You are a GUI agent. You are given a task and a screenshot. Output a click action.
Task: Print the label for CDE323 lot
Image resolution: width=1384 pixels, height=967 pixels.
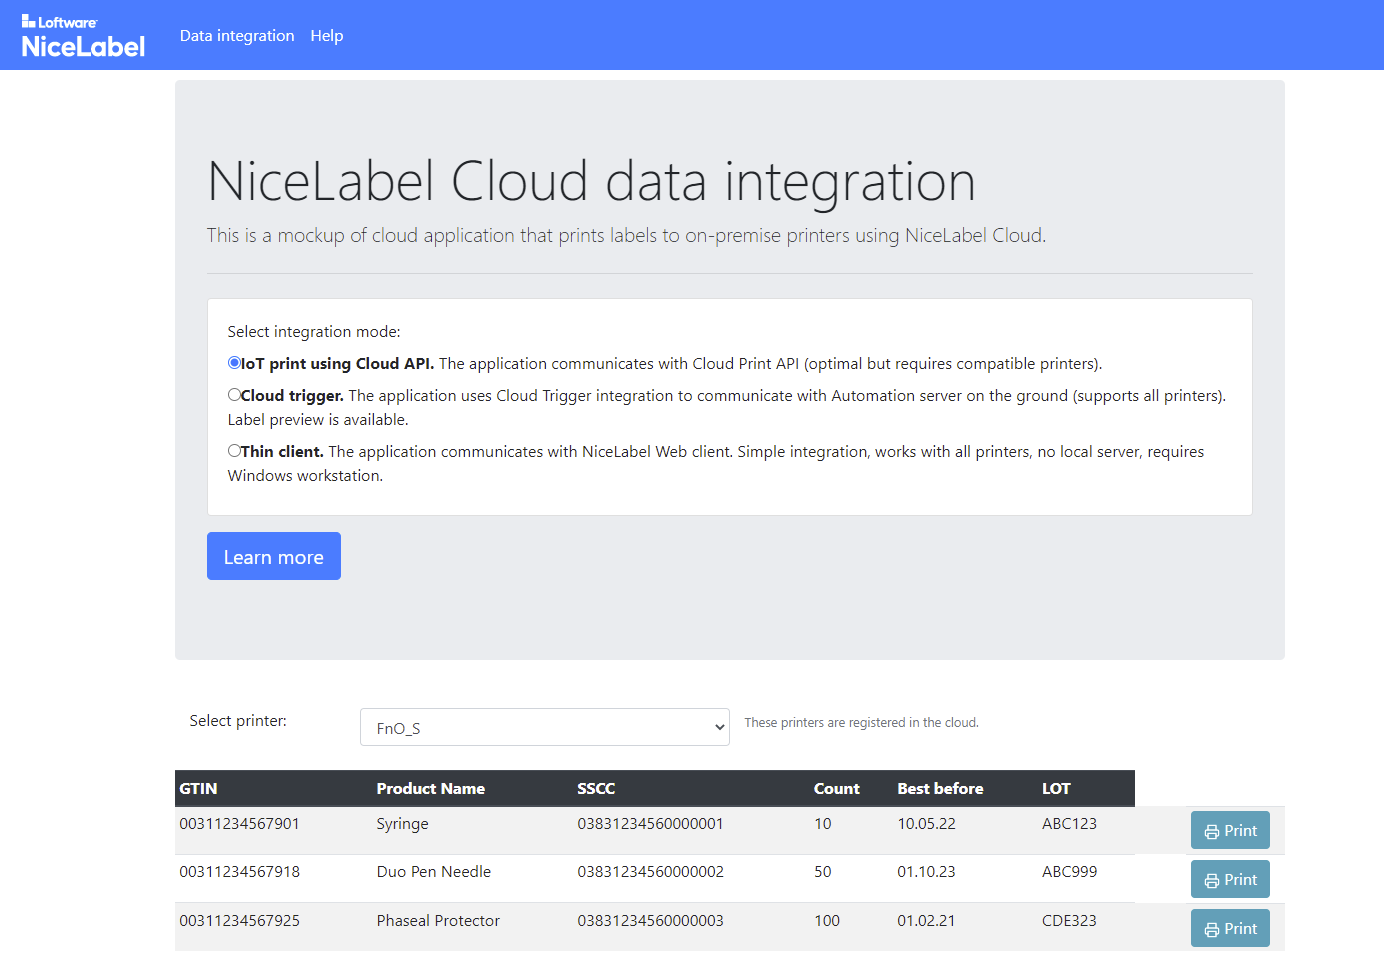coord(1230,929)
